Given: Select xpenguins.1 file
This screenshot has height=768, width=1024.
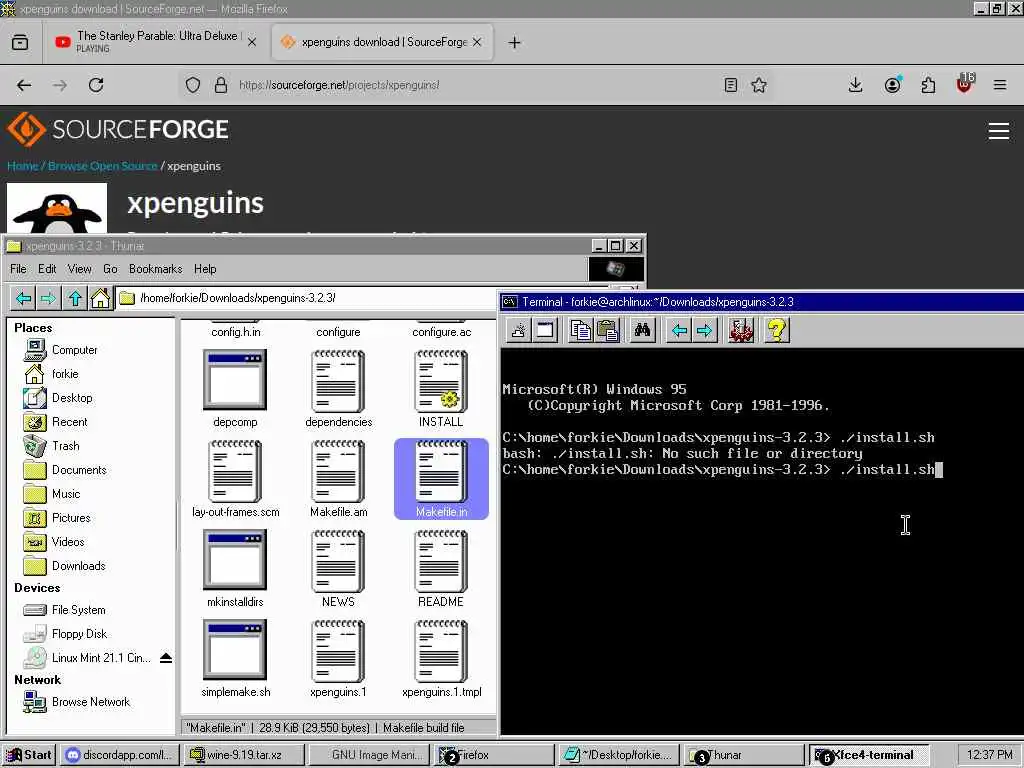Looking at the screenshot, I should click(338, 658).
